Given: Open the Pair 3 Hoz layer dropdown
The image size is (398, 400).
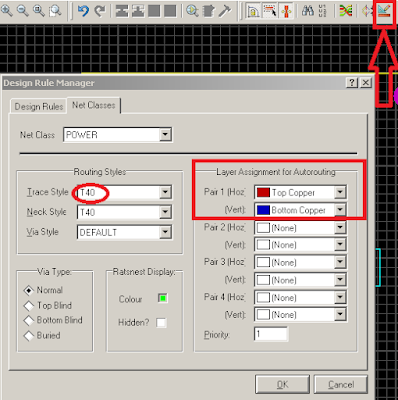Looking at the screenshot, I should click(x=340, y=262).
